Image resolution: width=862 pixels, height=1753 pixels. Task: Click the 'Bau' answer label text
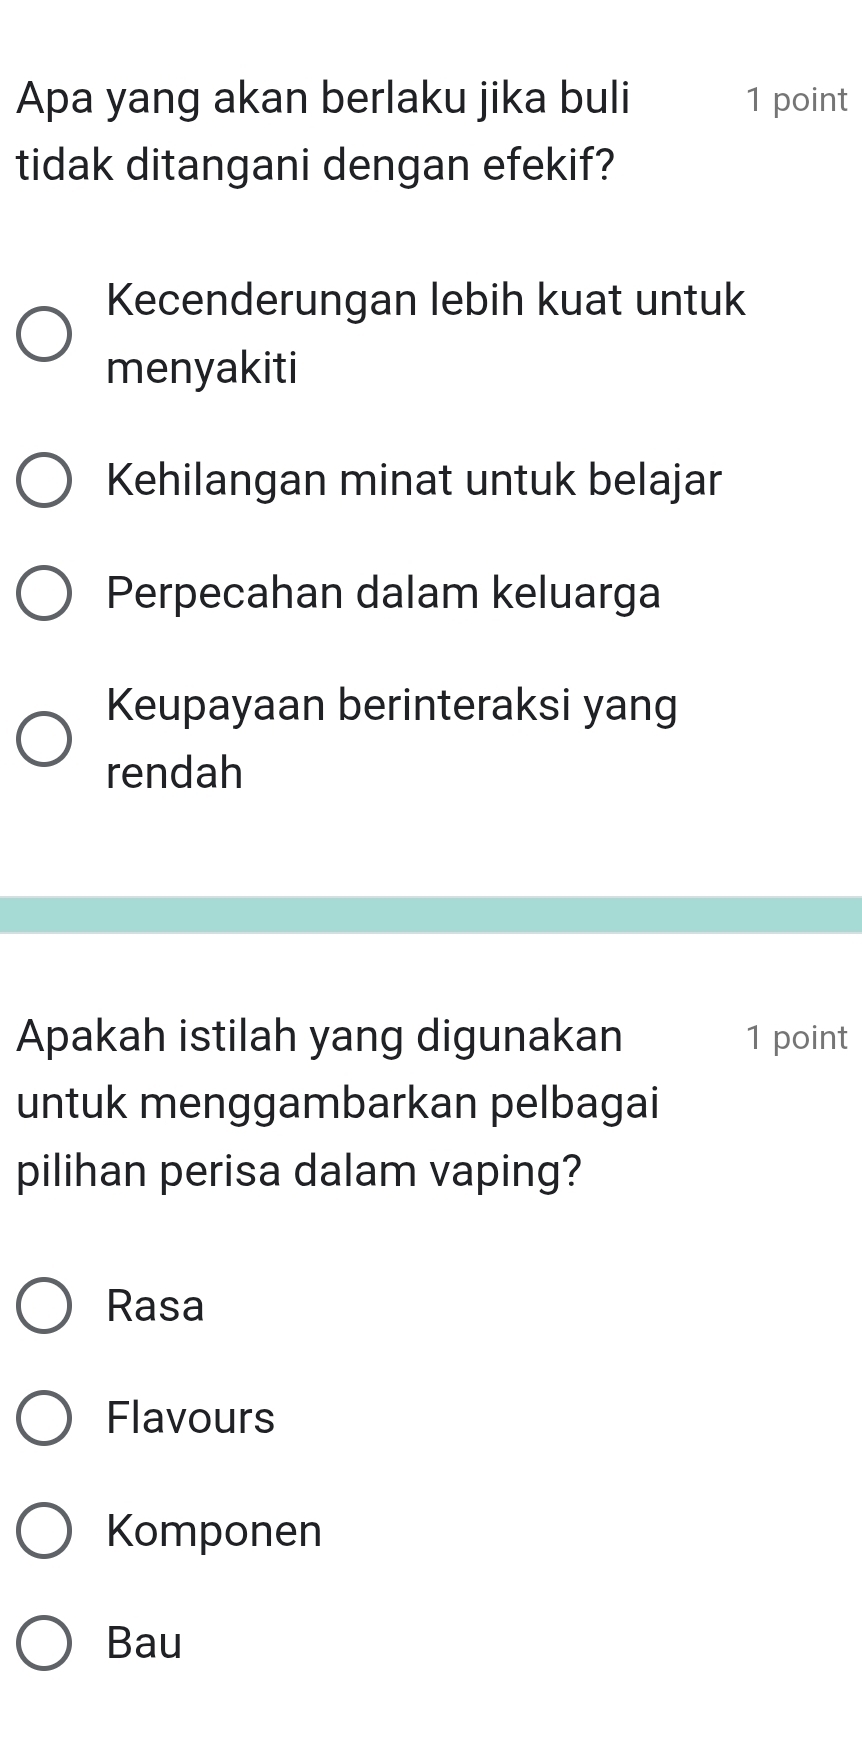point(145,1642)
